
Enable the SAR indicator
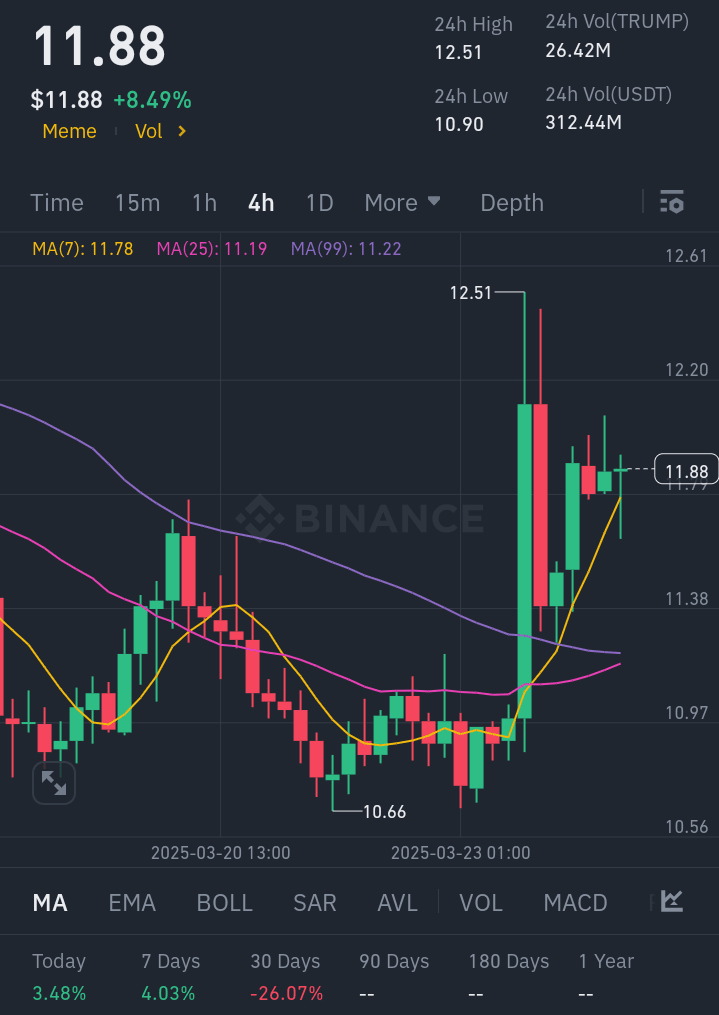[315, 902]
